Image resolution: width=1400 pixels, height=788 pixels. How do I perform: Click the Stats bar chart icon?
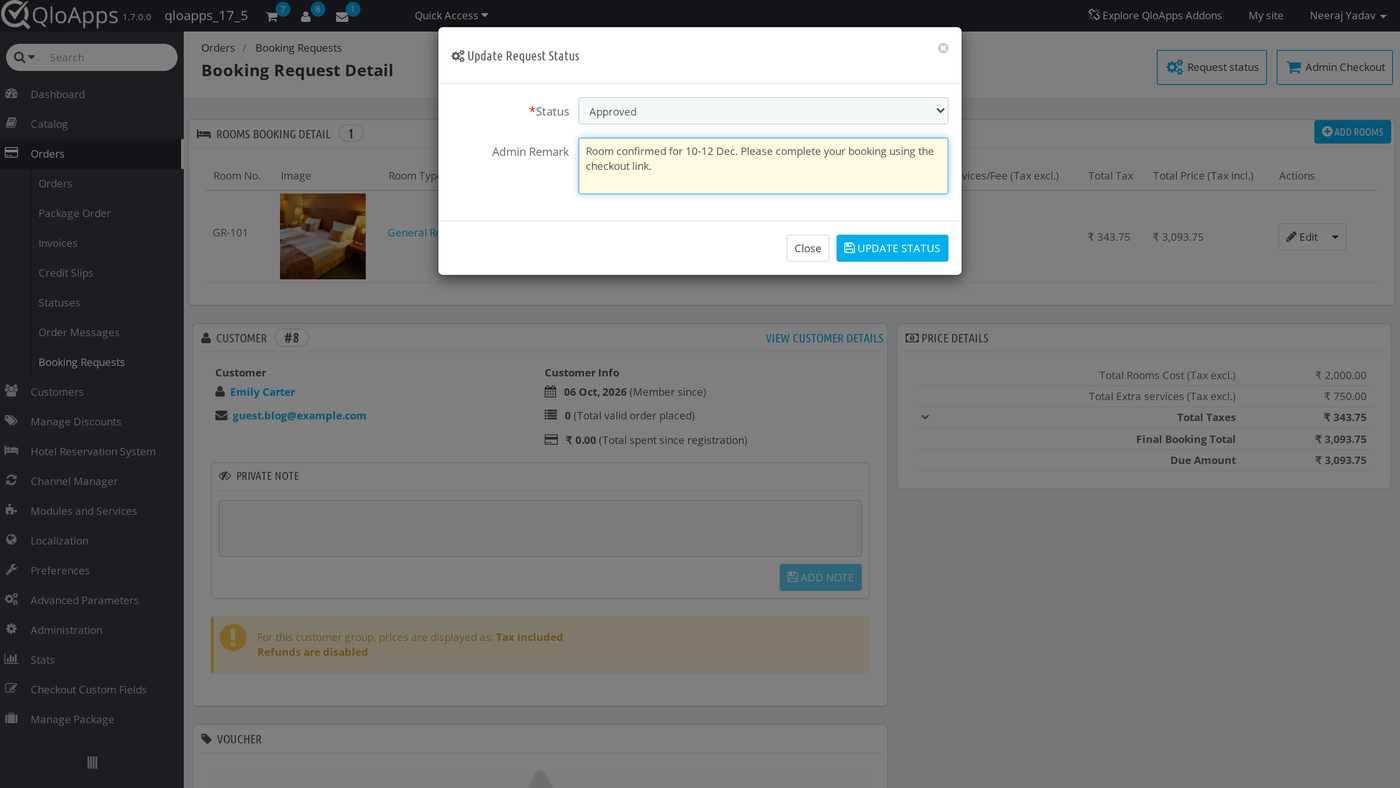point(12,660)
